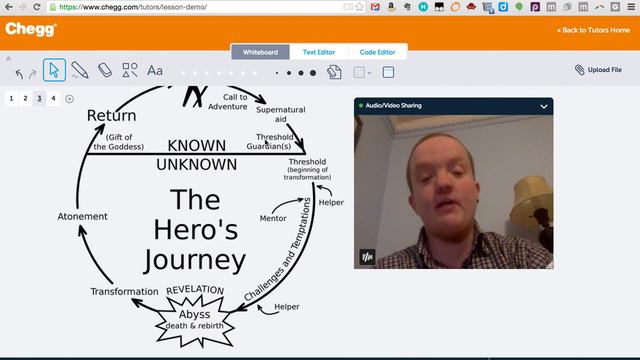The height and width of the screenshot is (360, 640).
Task: Choose the smallest stroke size dot
Action: 277,73
